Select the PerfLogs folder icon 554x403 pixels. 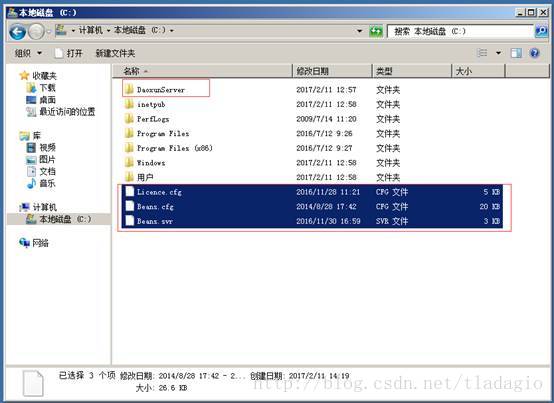[x=129, y=118]
